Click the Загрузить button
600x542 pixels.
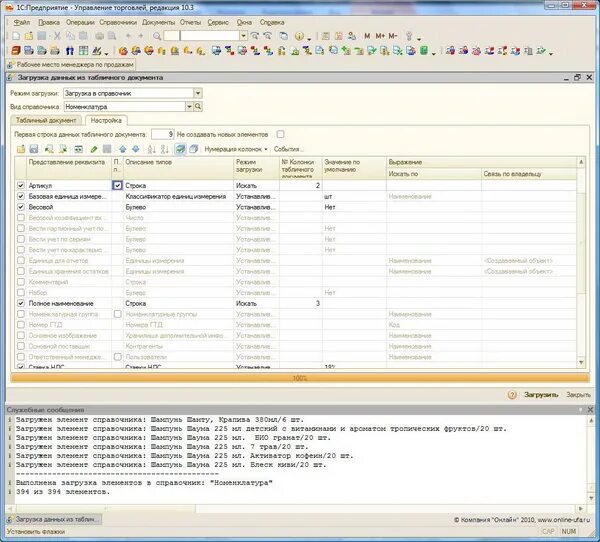tap(541, 395)
